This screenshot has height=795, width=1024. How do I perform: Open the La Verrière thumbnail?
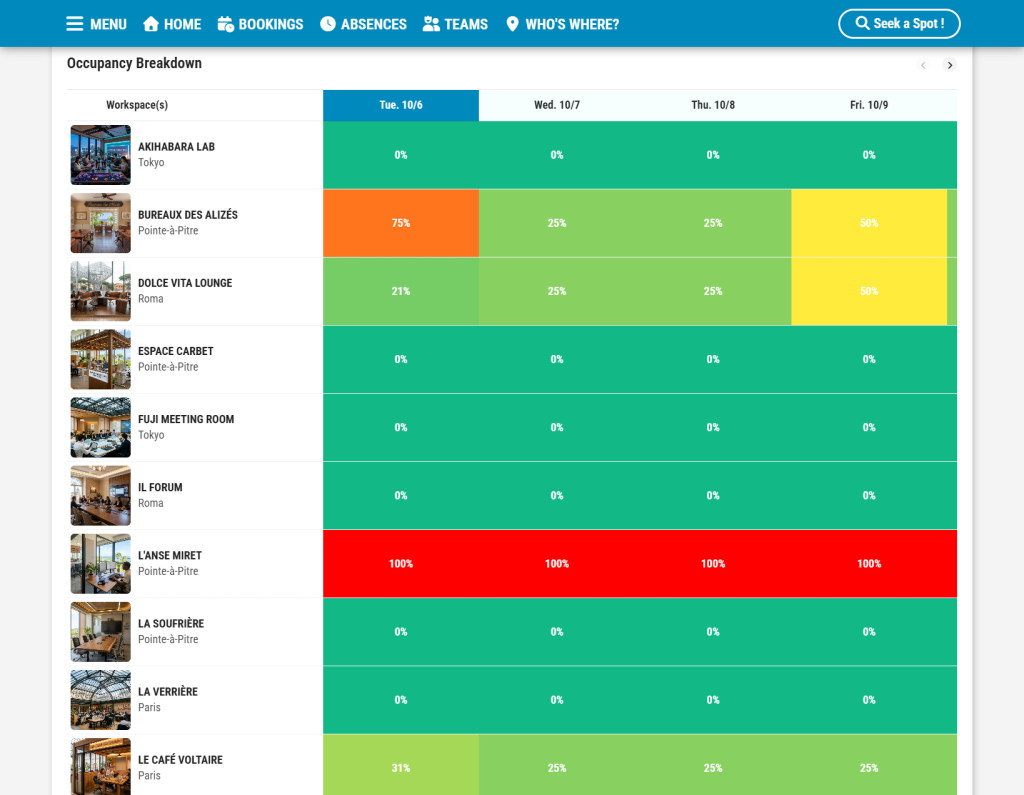pos(101,700)
